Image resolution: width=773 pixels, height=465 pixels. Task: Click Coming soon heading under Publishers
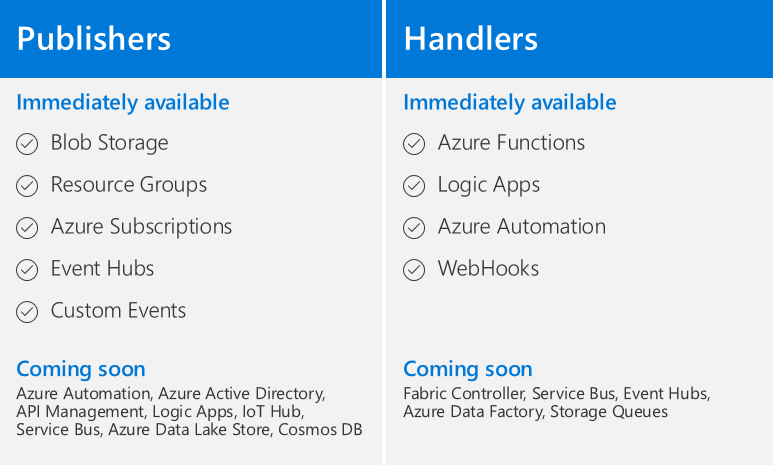point(81,369)
